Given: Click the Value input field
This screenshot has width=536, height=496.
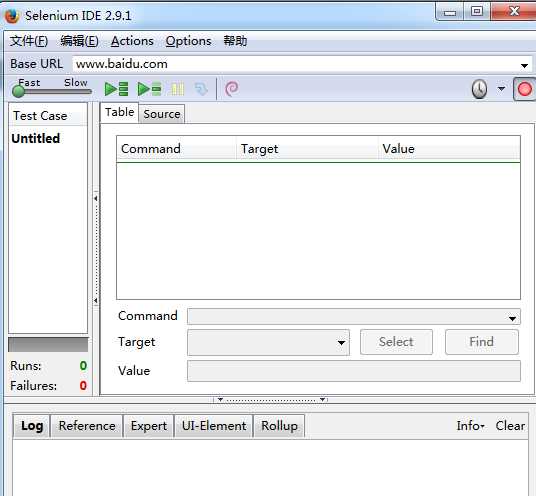Looking at the screenshot, I should pyautogui.click(x=354, y=371).
